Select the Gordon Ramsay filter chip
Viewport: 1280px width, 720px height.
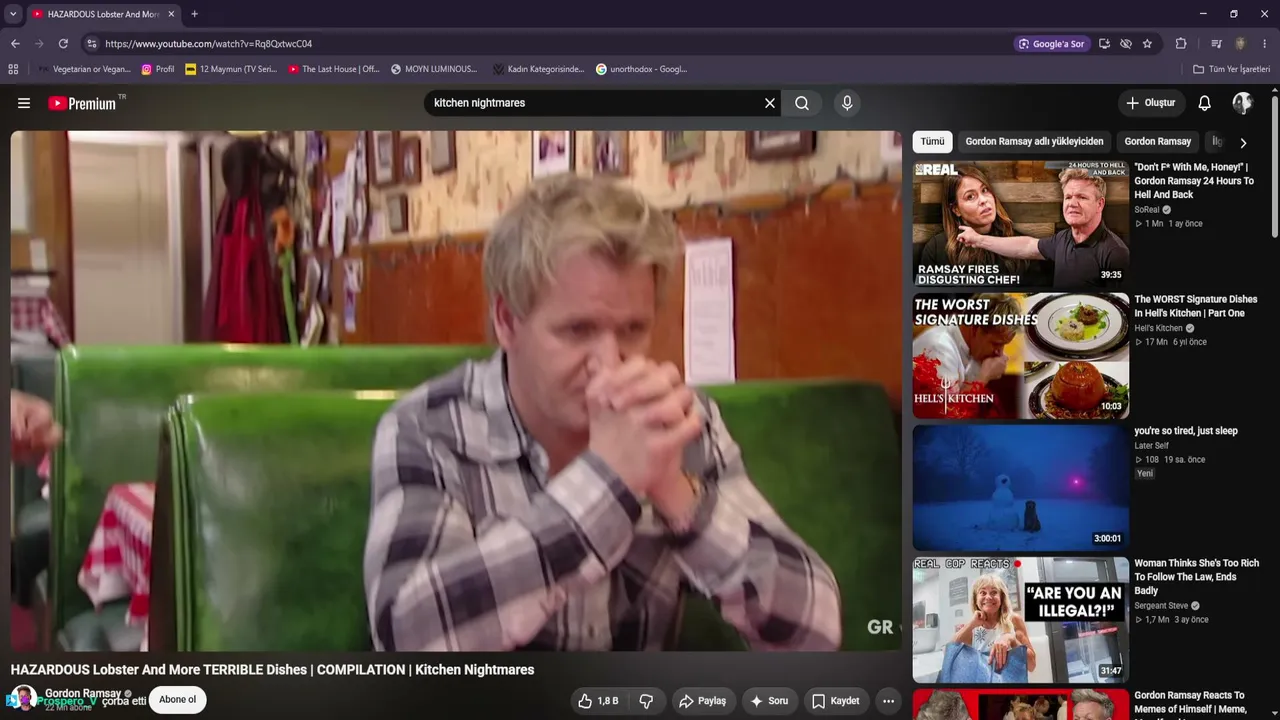click(1158, 142)
